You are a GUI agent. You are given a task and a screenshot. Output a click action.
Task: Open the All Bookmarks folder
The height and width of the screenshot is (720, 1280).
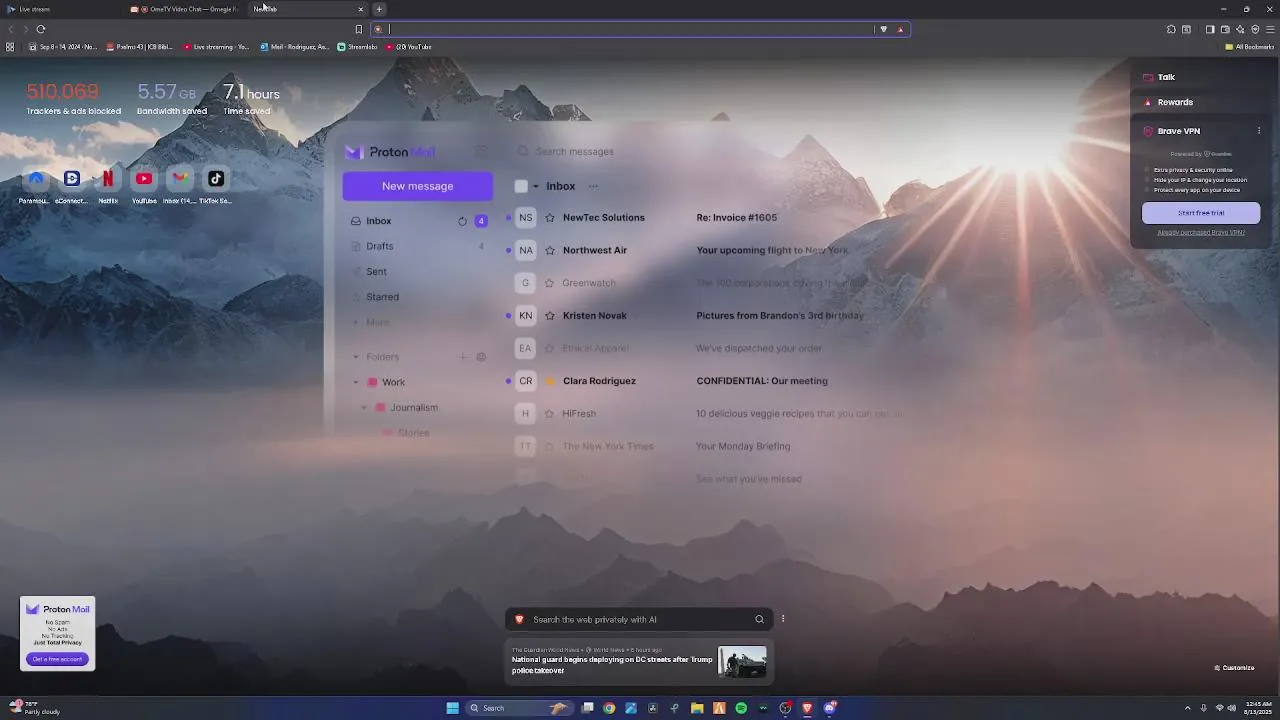(1250, 47)
